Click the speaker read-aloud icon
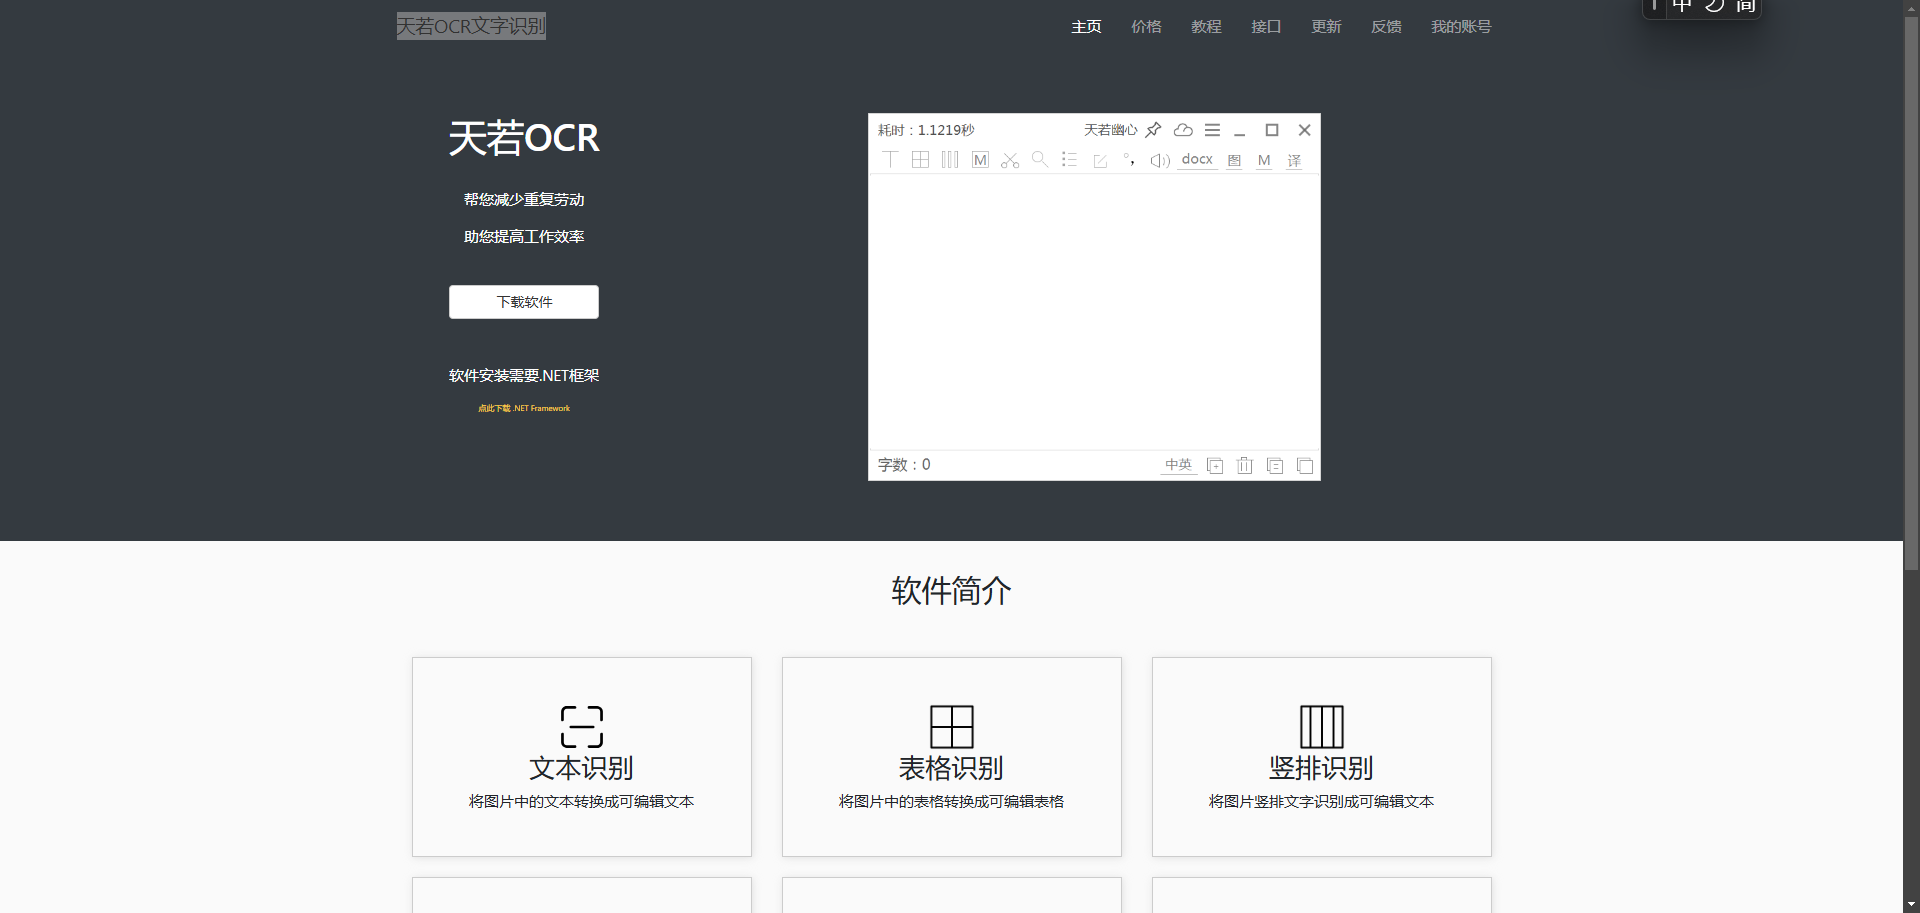The height and width of the screenshot is (913, 1920). coord(1160,160)
